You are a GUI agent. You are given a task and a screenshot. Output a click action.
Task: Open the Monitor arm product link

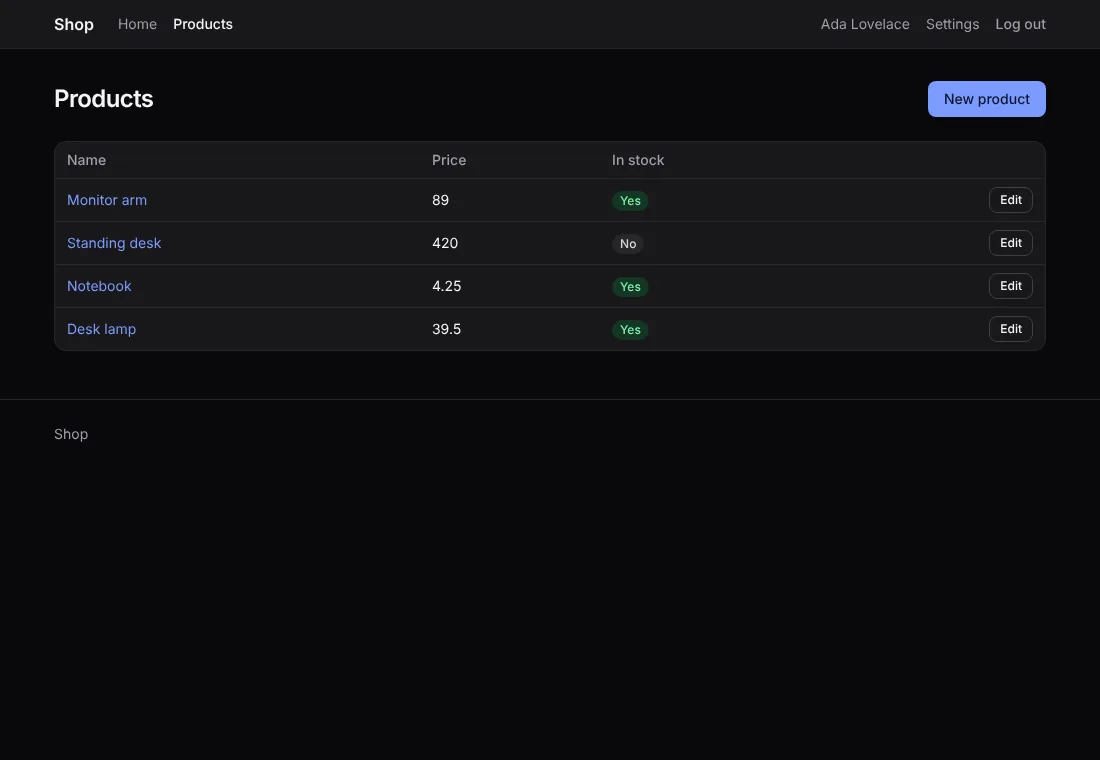tap(107, 200)
